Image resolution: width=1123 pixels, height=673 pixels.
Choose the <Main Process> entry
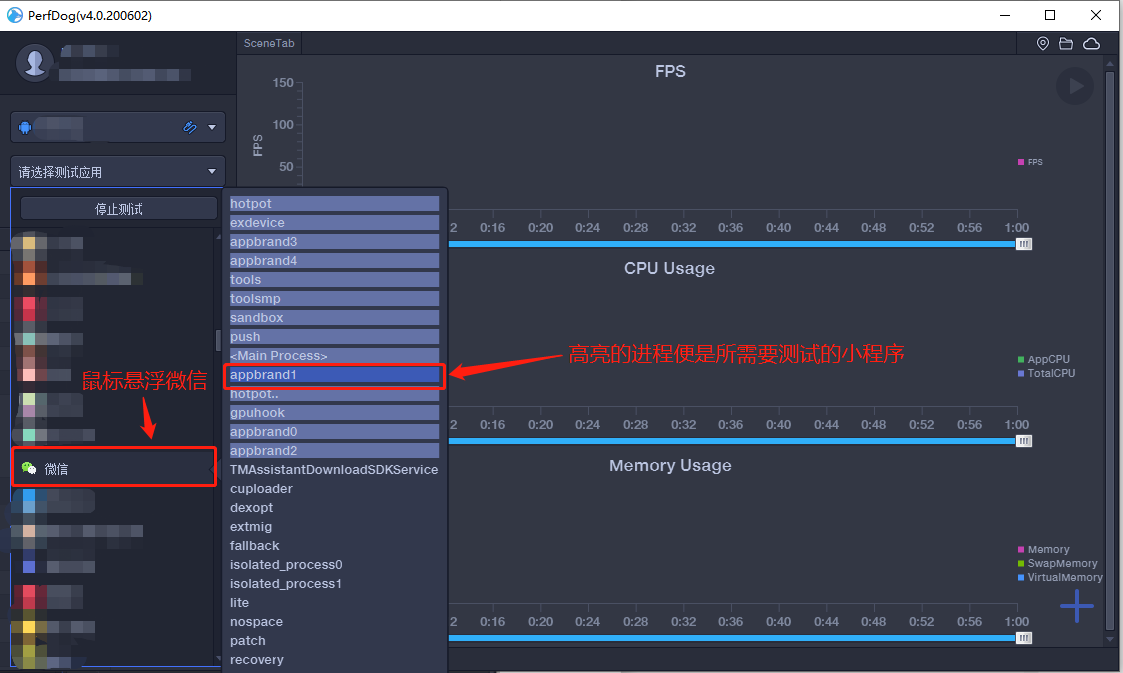[x=334, y=355]
